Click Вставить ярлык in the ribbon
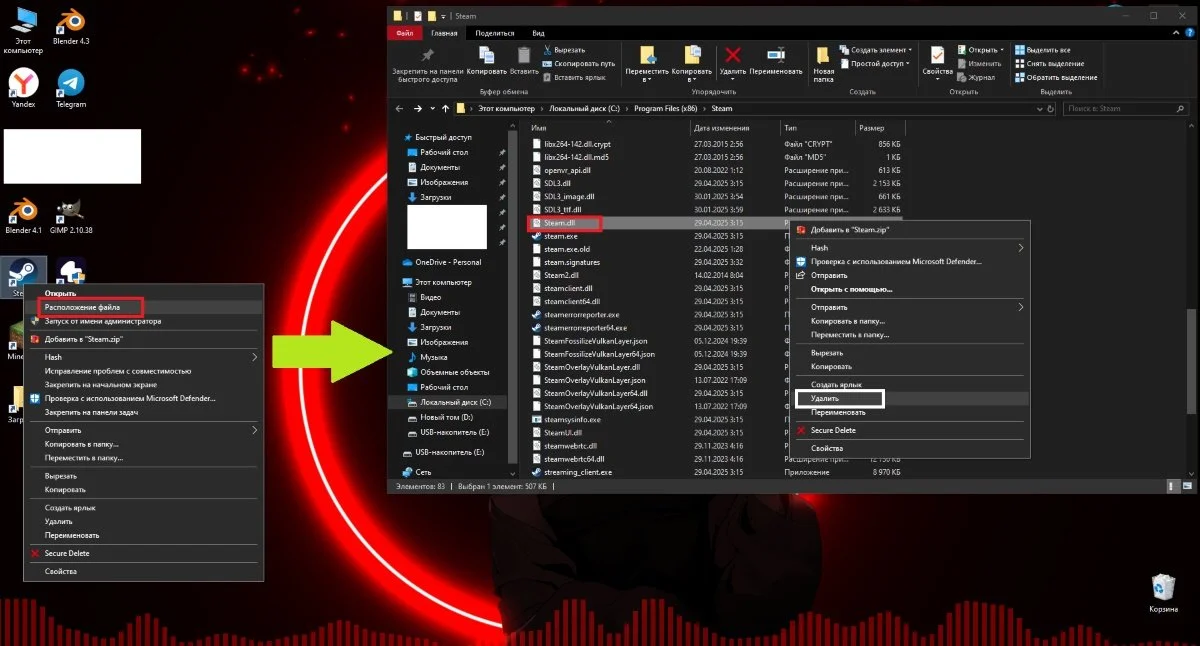The height and width of the screenshot is (646, 1200). pos(574,77)
